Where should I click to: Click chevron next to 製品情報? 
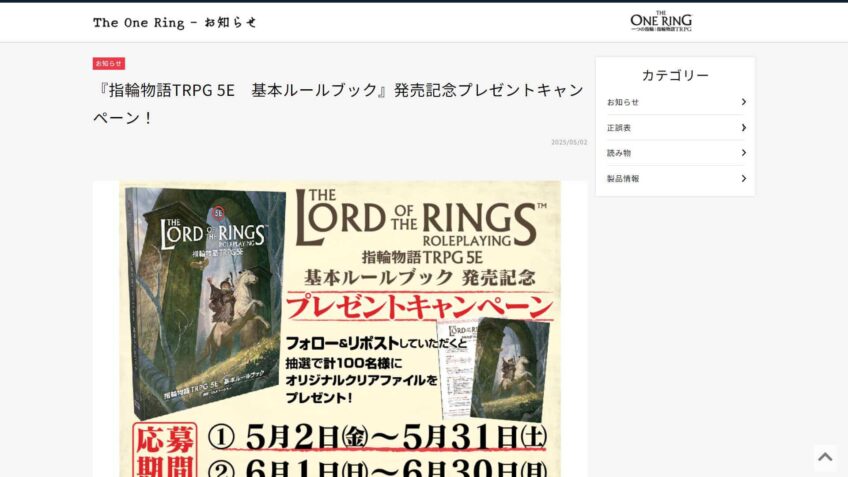pos(744,178)
